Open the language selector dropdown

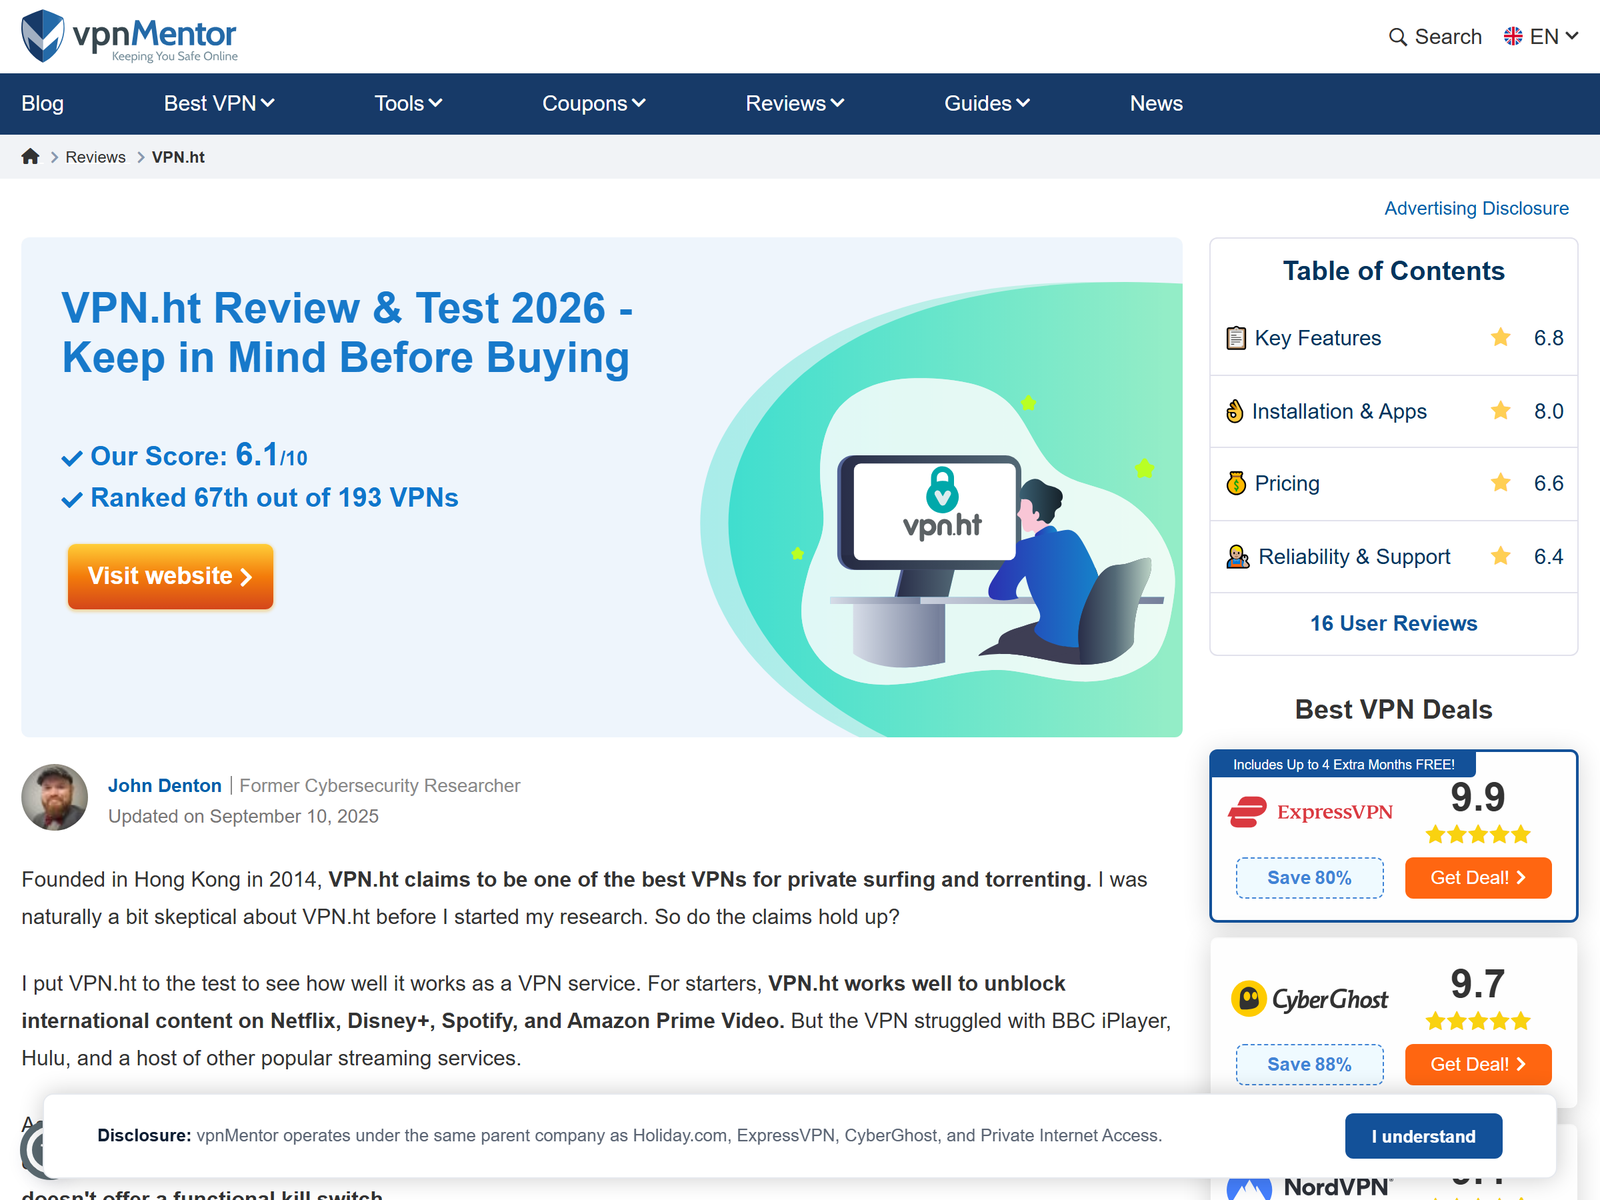(1541, 37)
